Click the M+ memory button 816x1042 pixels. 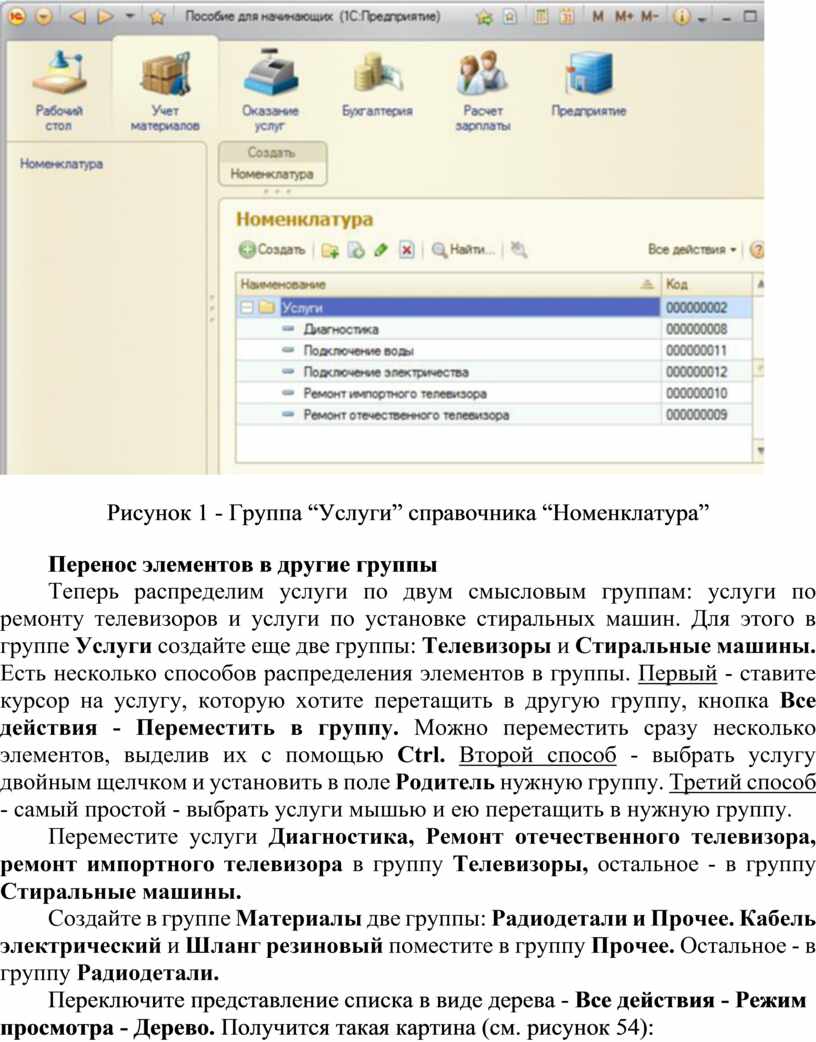pyautogui.click(x=624, y=17)
